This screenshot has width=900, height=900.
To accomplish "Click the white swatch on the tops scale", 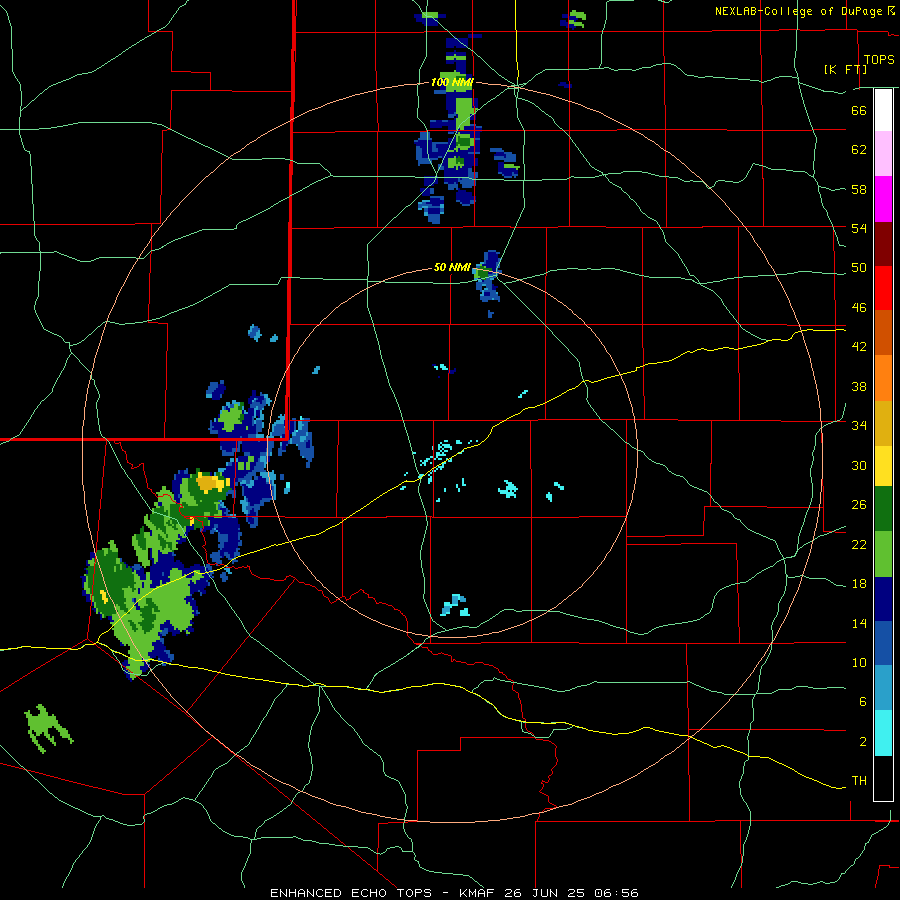I will click(x=883, y=110).
